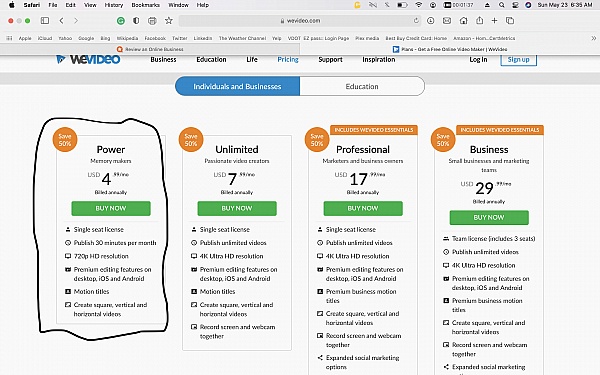Open the Facebook bookmark
The image size is (600, 375).
(x=155, y=38)
